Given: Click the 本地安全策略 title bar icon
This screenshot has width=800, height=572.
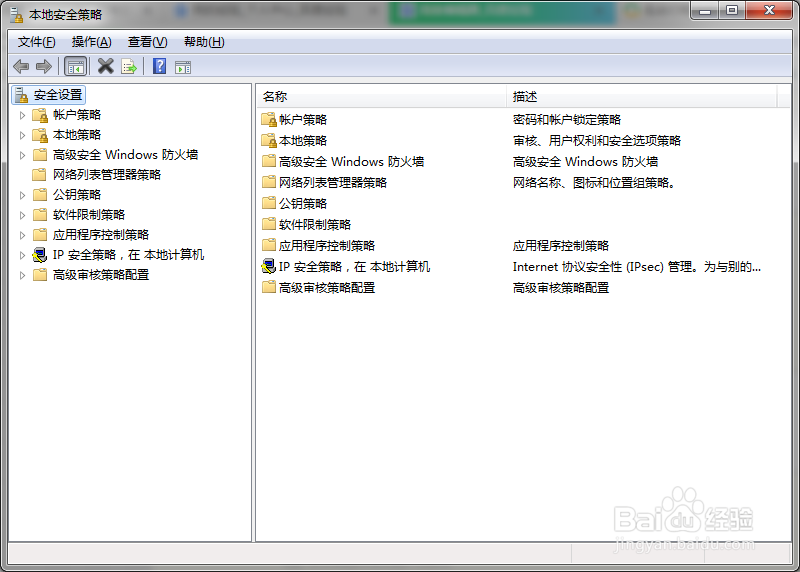Looking at the screenshot, I should 17,15.
